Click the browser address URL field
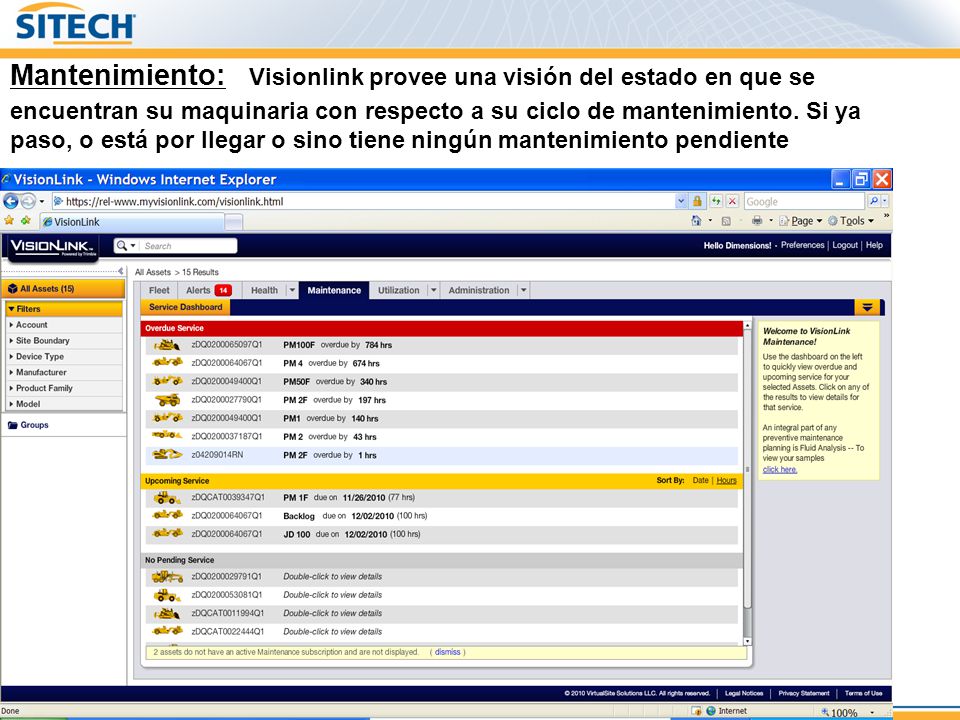960x720 pixels. [364, 201]
